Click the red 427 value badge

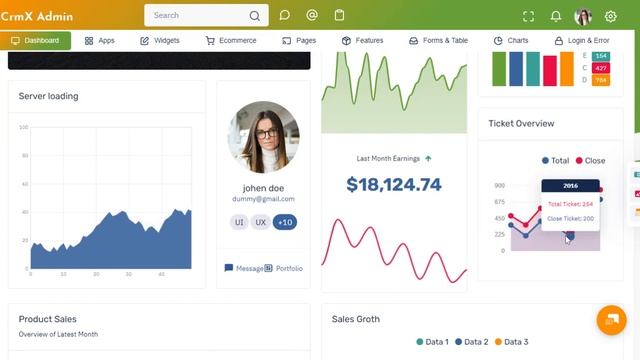pyautogui.click(x=601, y=68)
